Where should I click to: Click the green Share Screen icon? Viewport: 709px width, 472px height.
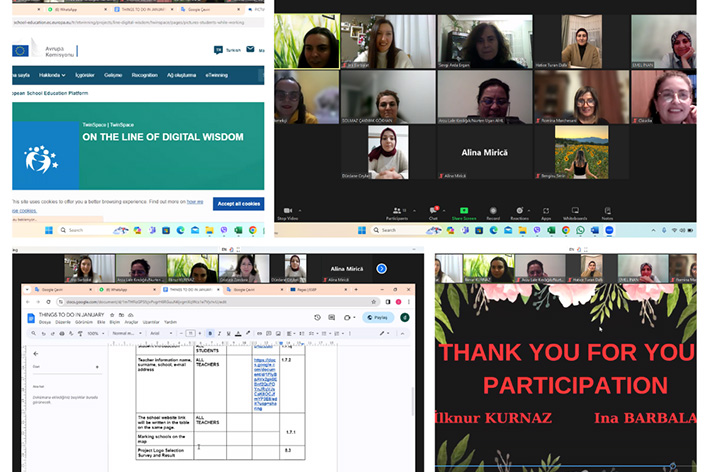[x=463, y=212]
